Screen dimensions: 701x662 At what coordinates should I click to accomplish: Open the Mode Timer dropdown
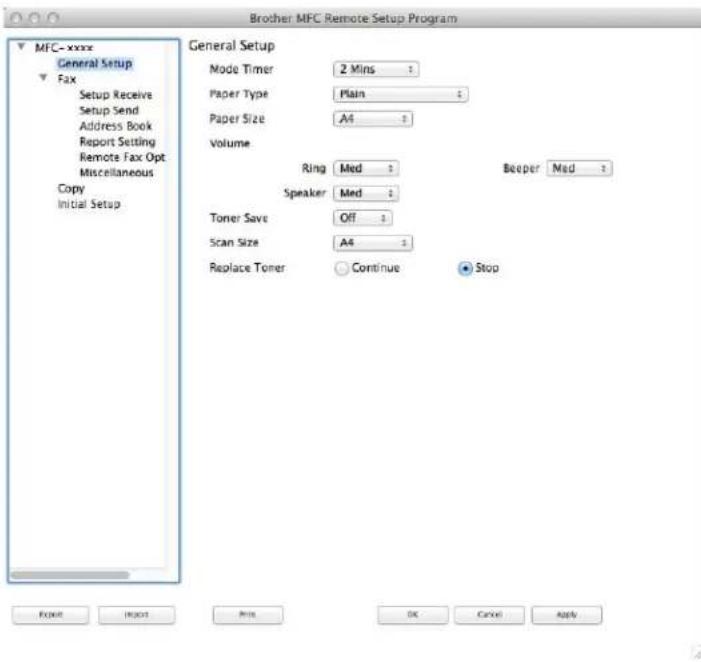tap(376, 69)
